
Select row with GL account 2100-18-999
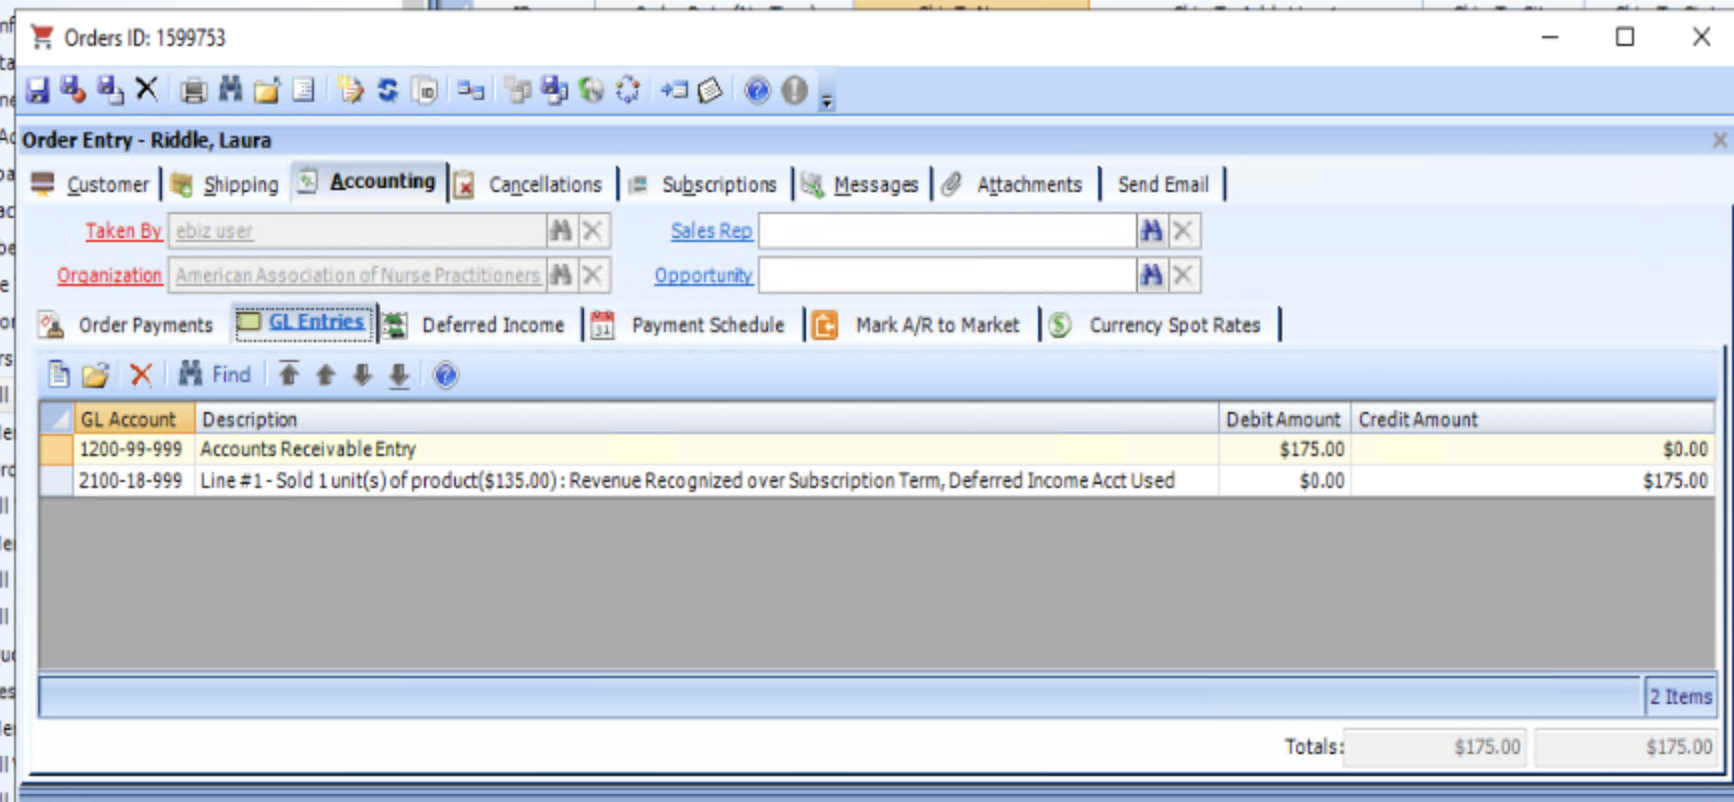click(877, 481)
